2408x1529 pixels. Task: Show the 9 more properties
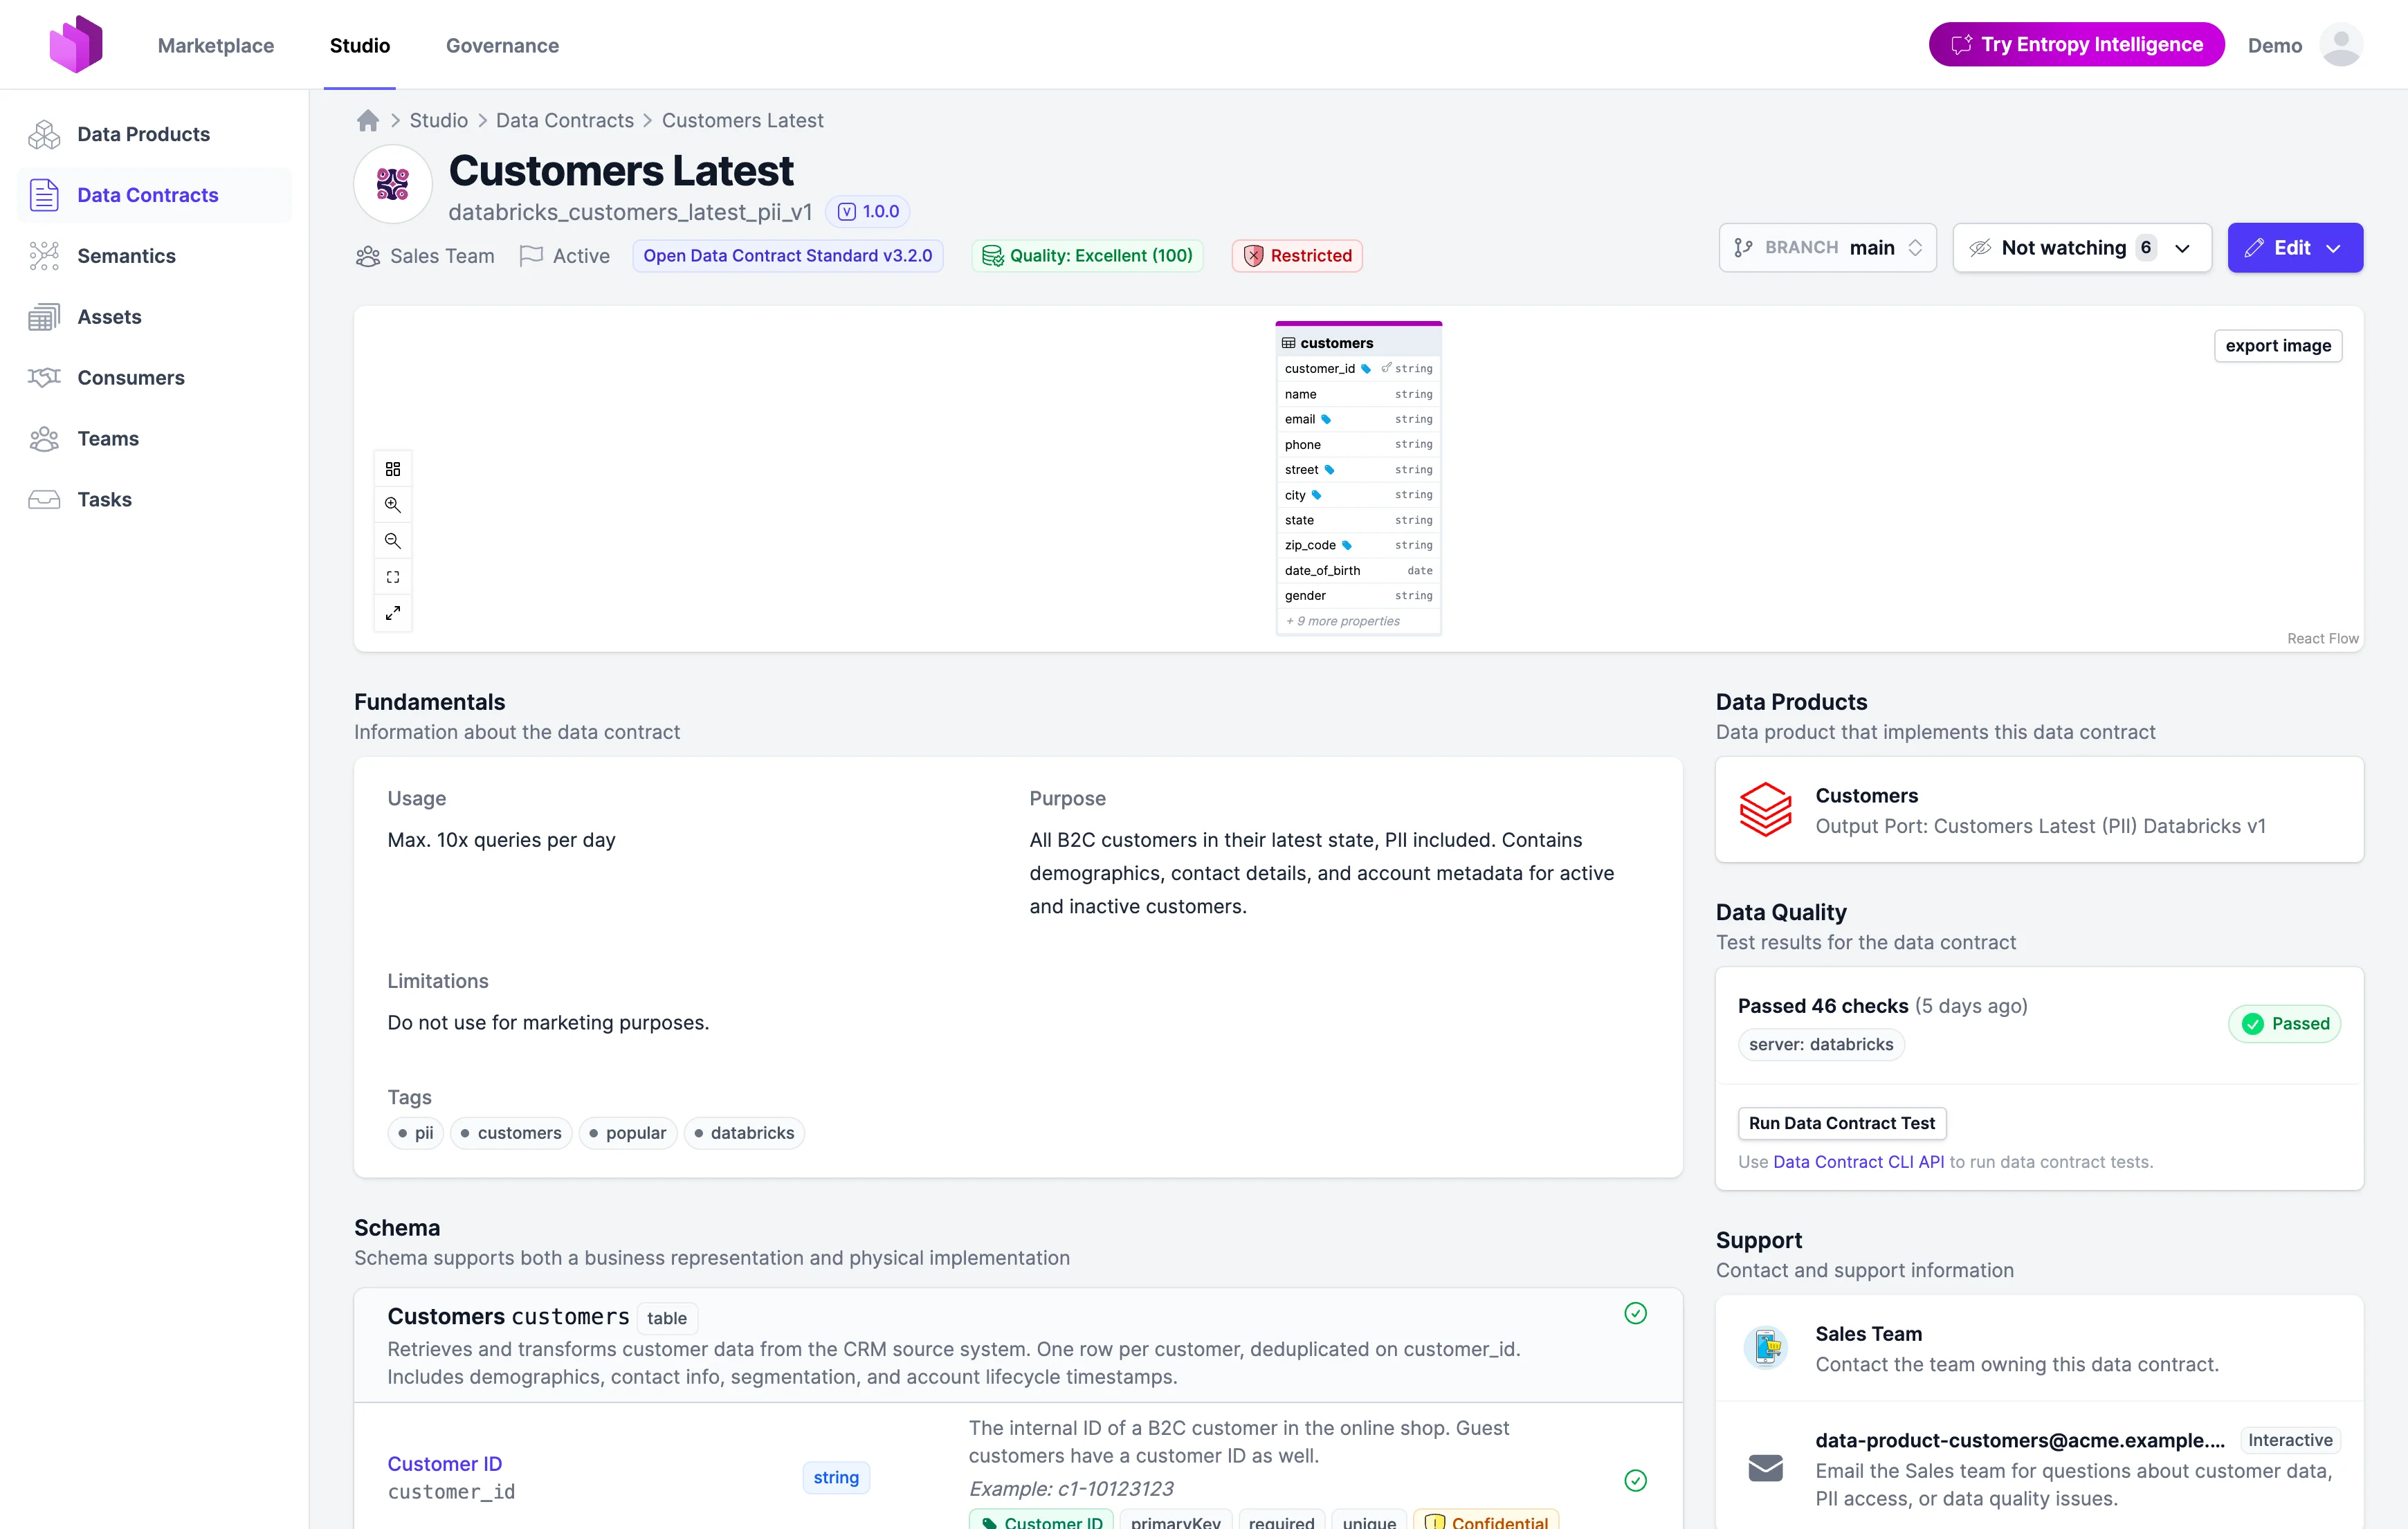pyautogui.click(x=1343, y=621)
